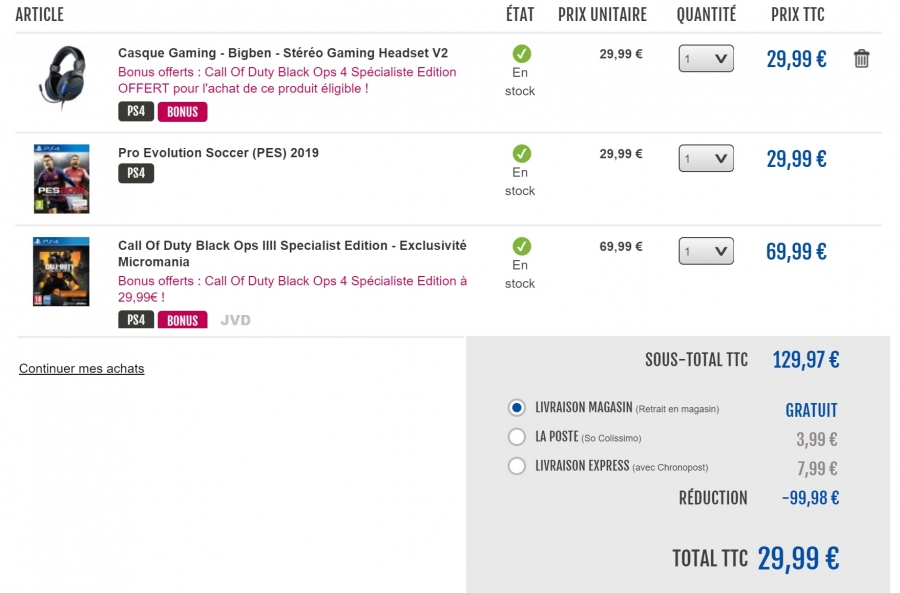Open quantity dropdown for Call Of Duty

pyautogui.click(x=706, y=251)
